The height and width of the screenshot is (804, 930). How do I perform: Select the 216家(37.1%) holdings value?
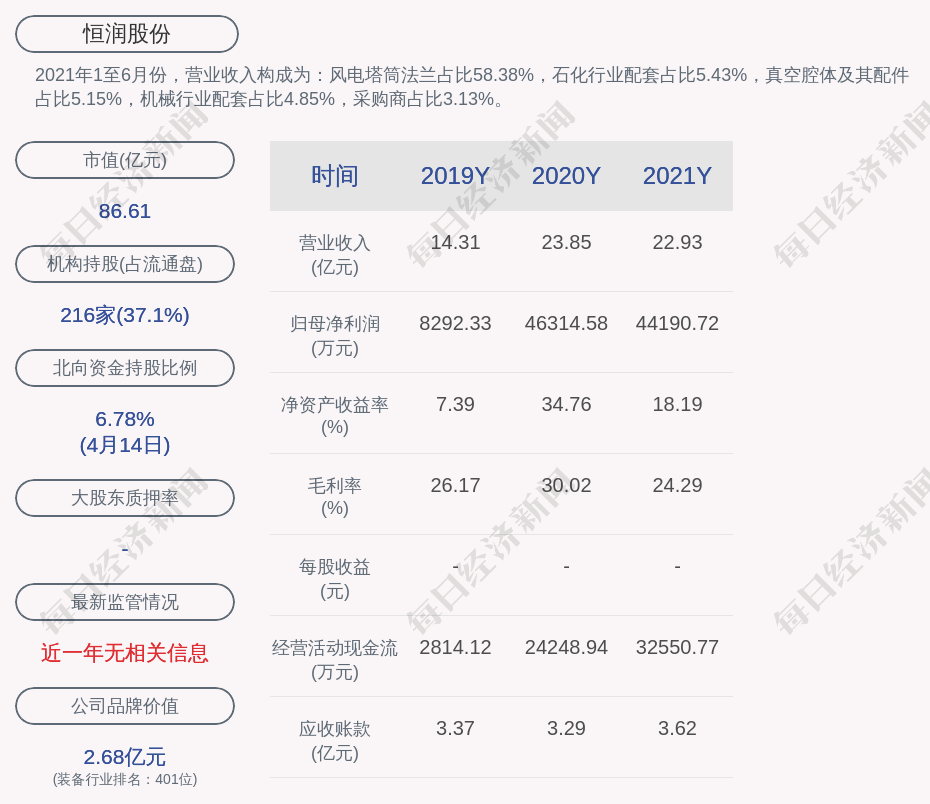click(x=125, y=315)
